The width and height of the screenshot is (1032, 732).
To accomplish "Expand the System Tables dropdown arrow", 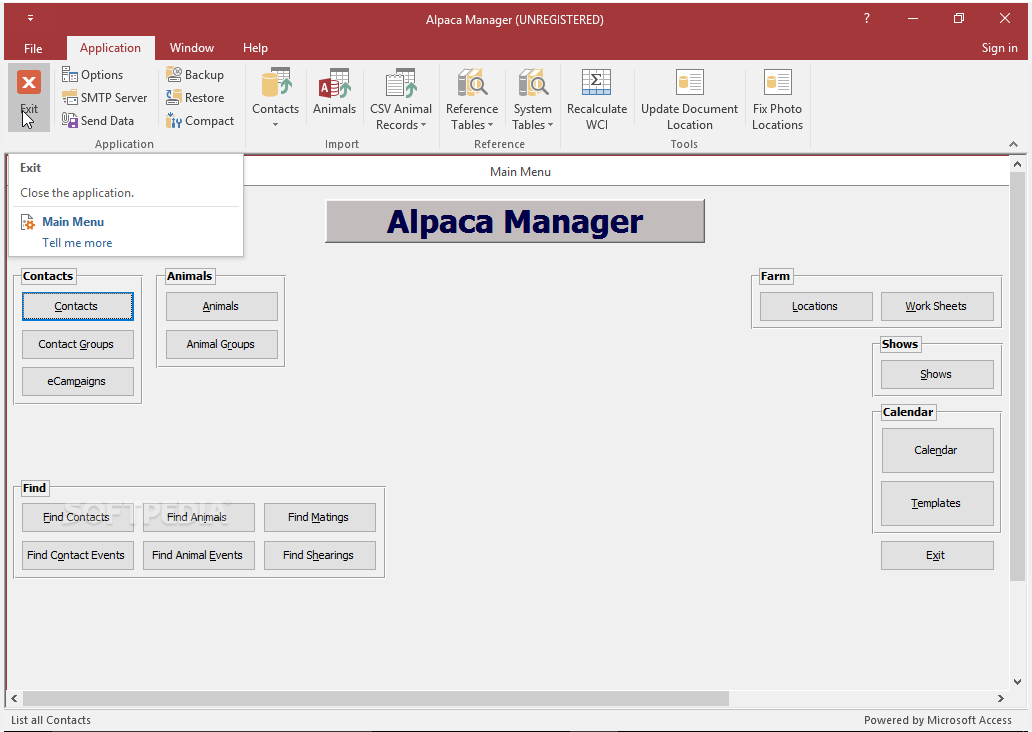I will point(550,125).
